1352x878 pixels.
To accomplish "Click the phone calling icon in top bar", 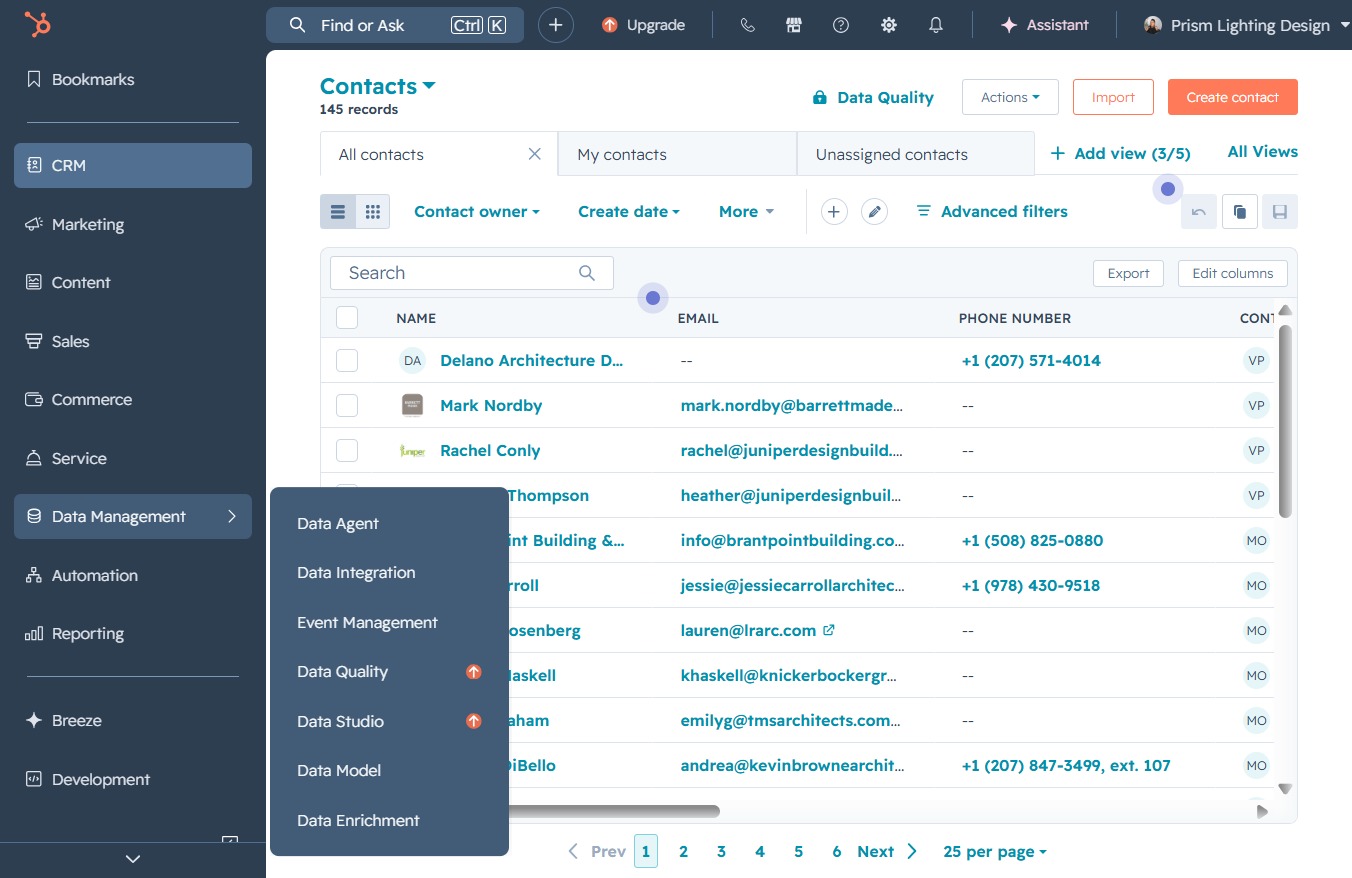I will point(748,25).
